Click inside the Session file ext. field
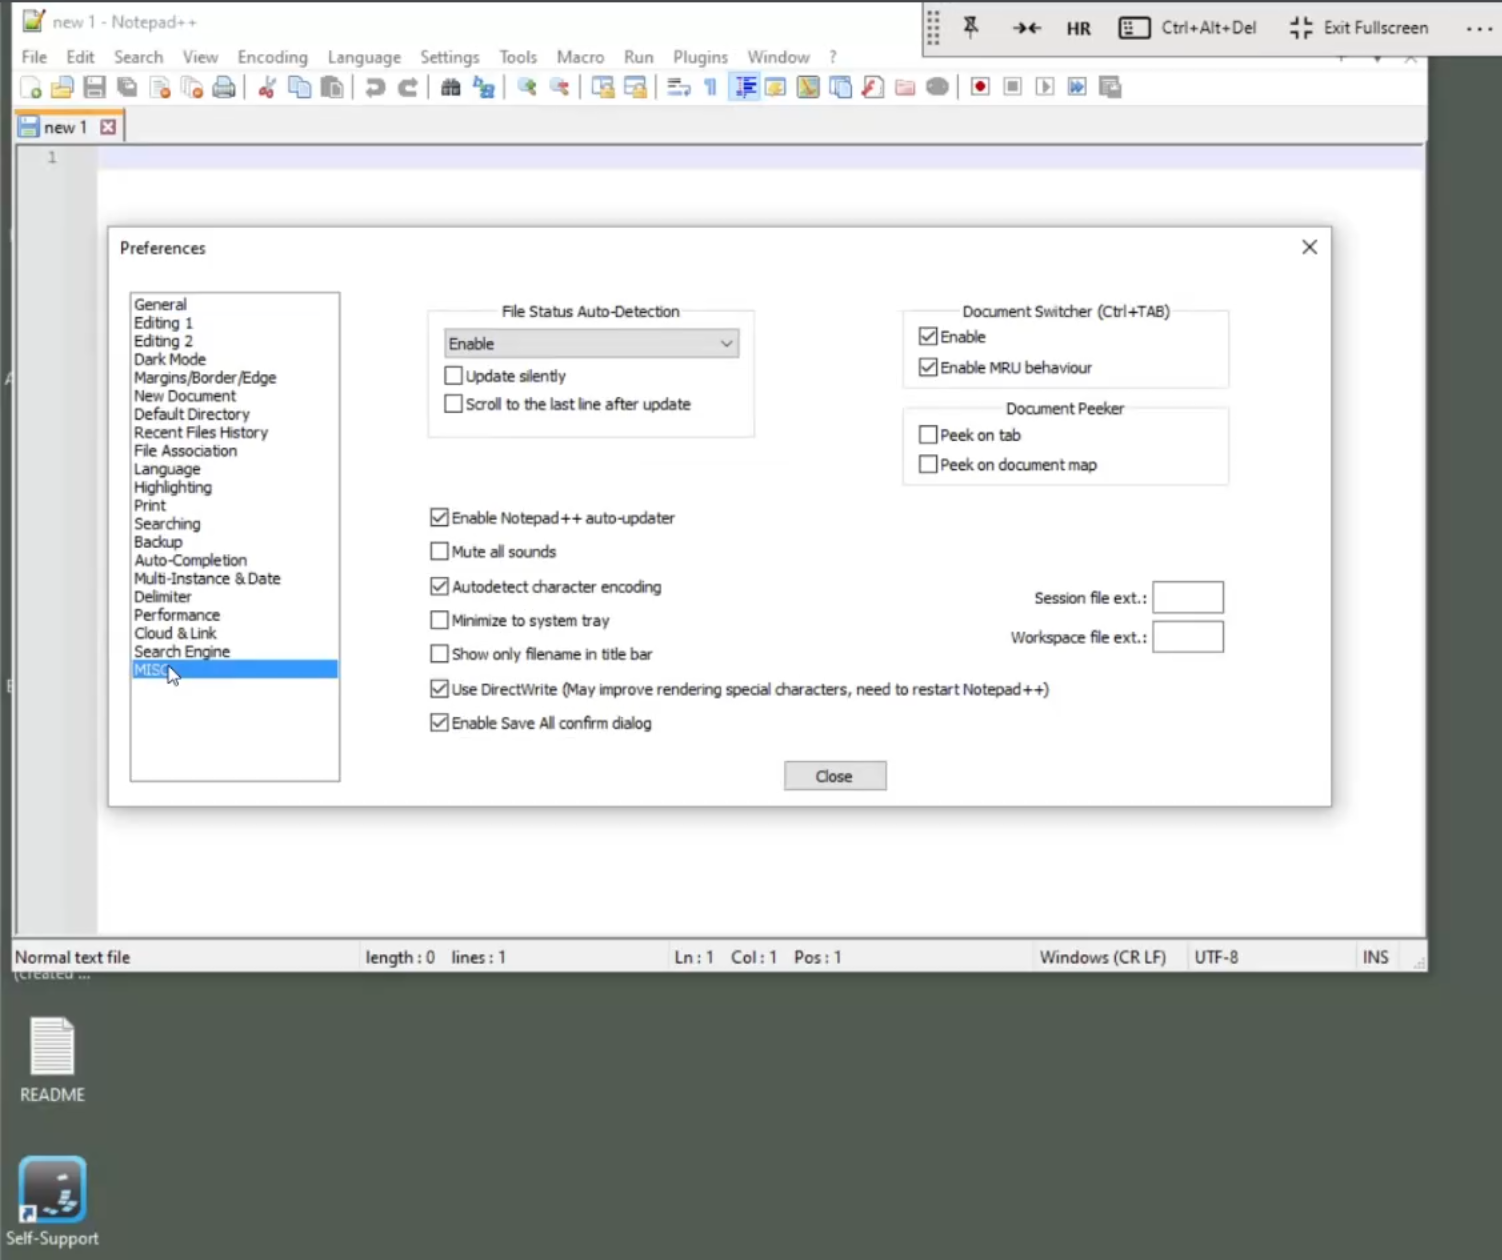1502x1260 pixels. (x=1187, y=597)
